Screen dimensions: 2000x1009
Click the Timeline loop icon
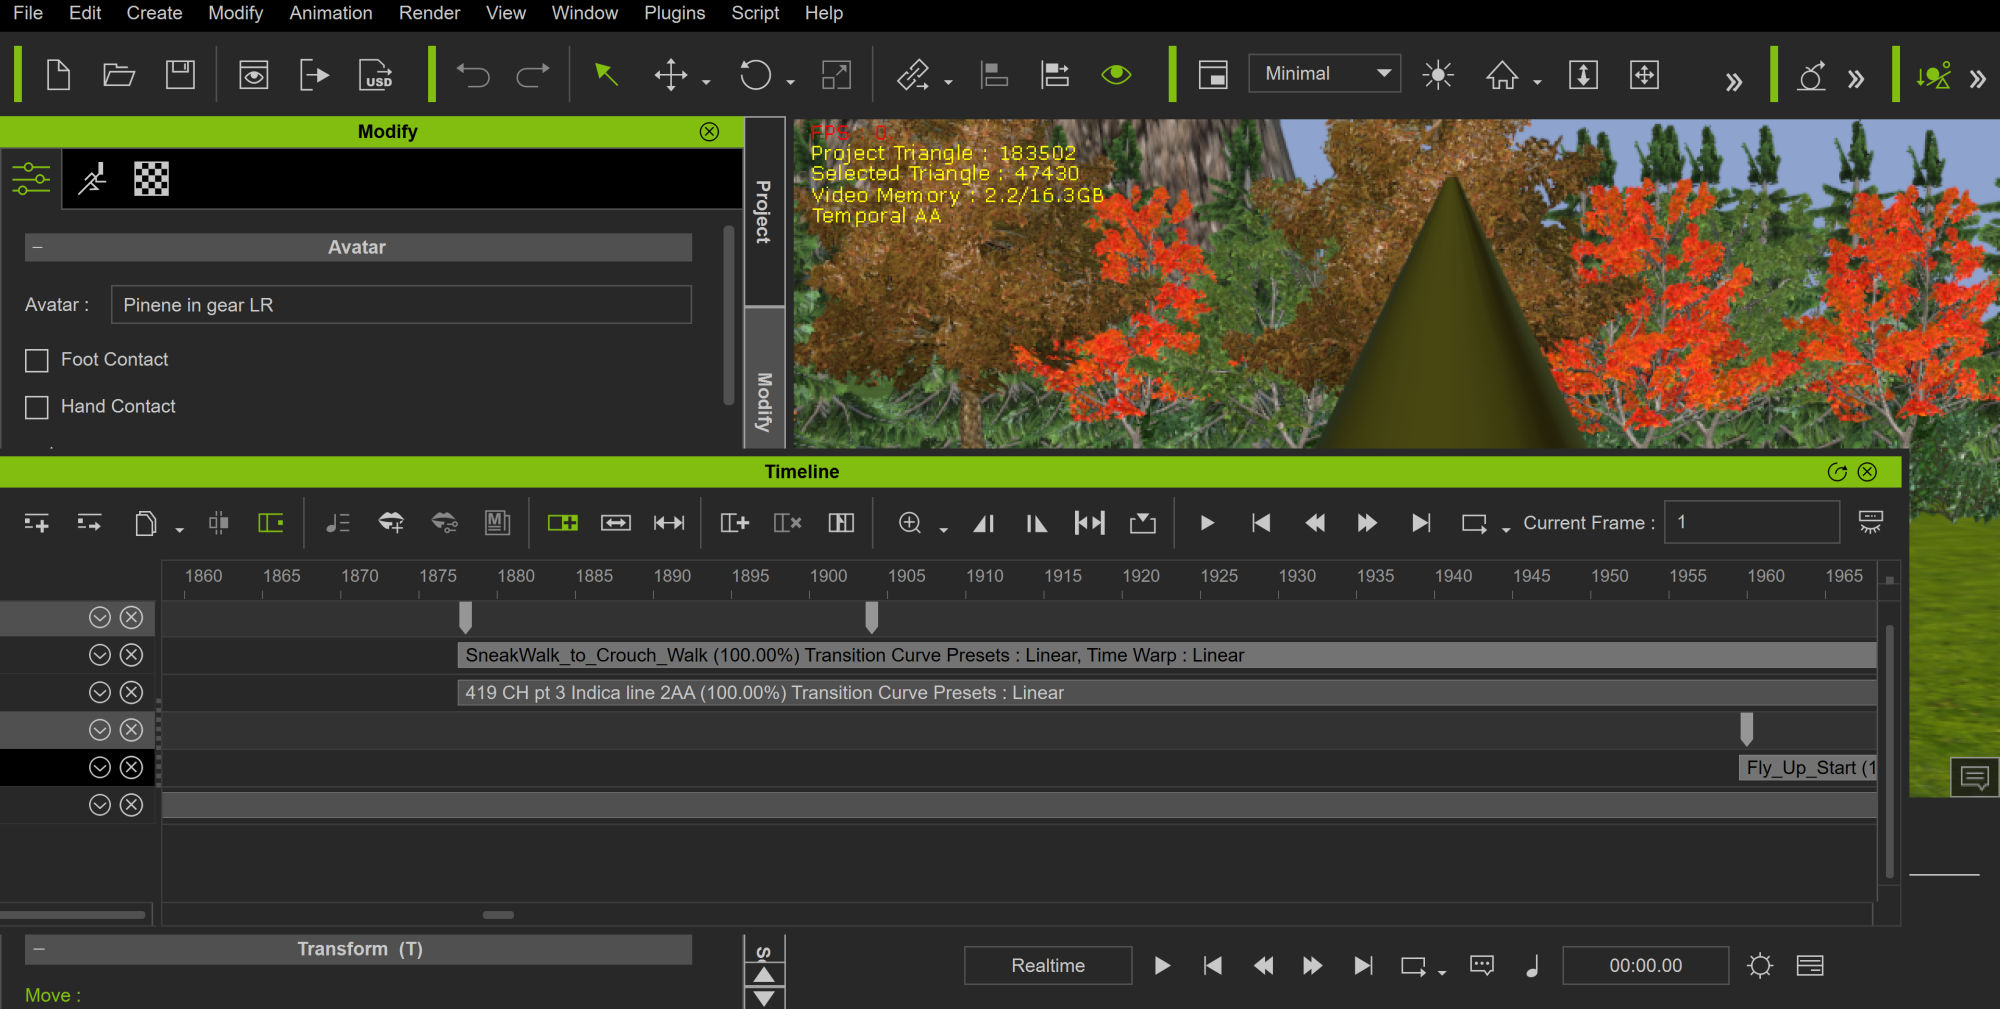(x=1474, y=523)
